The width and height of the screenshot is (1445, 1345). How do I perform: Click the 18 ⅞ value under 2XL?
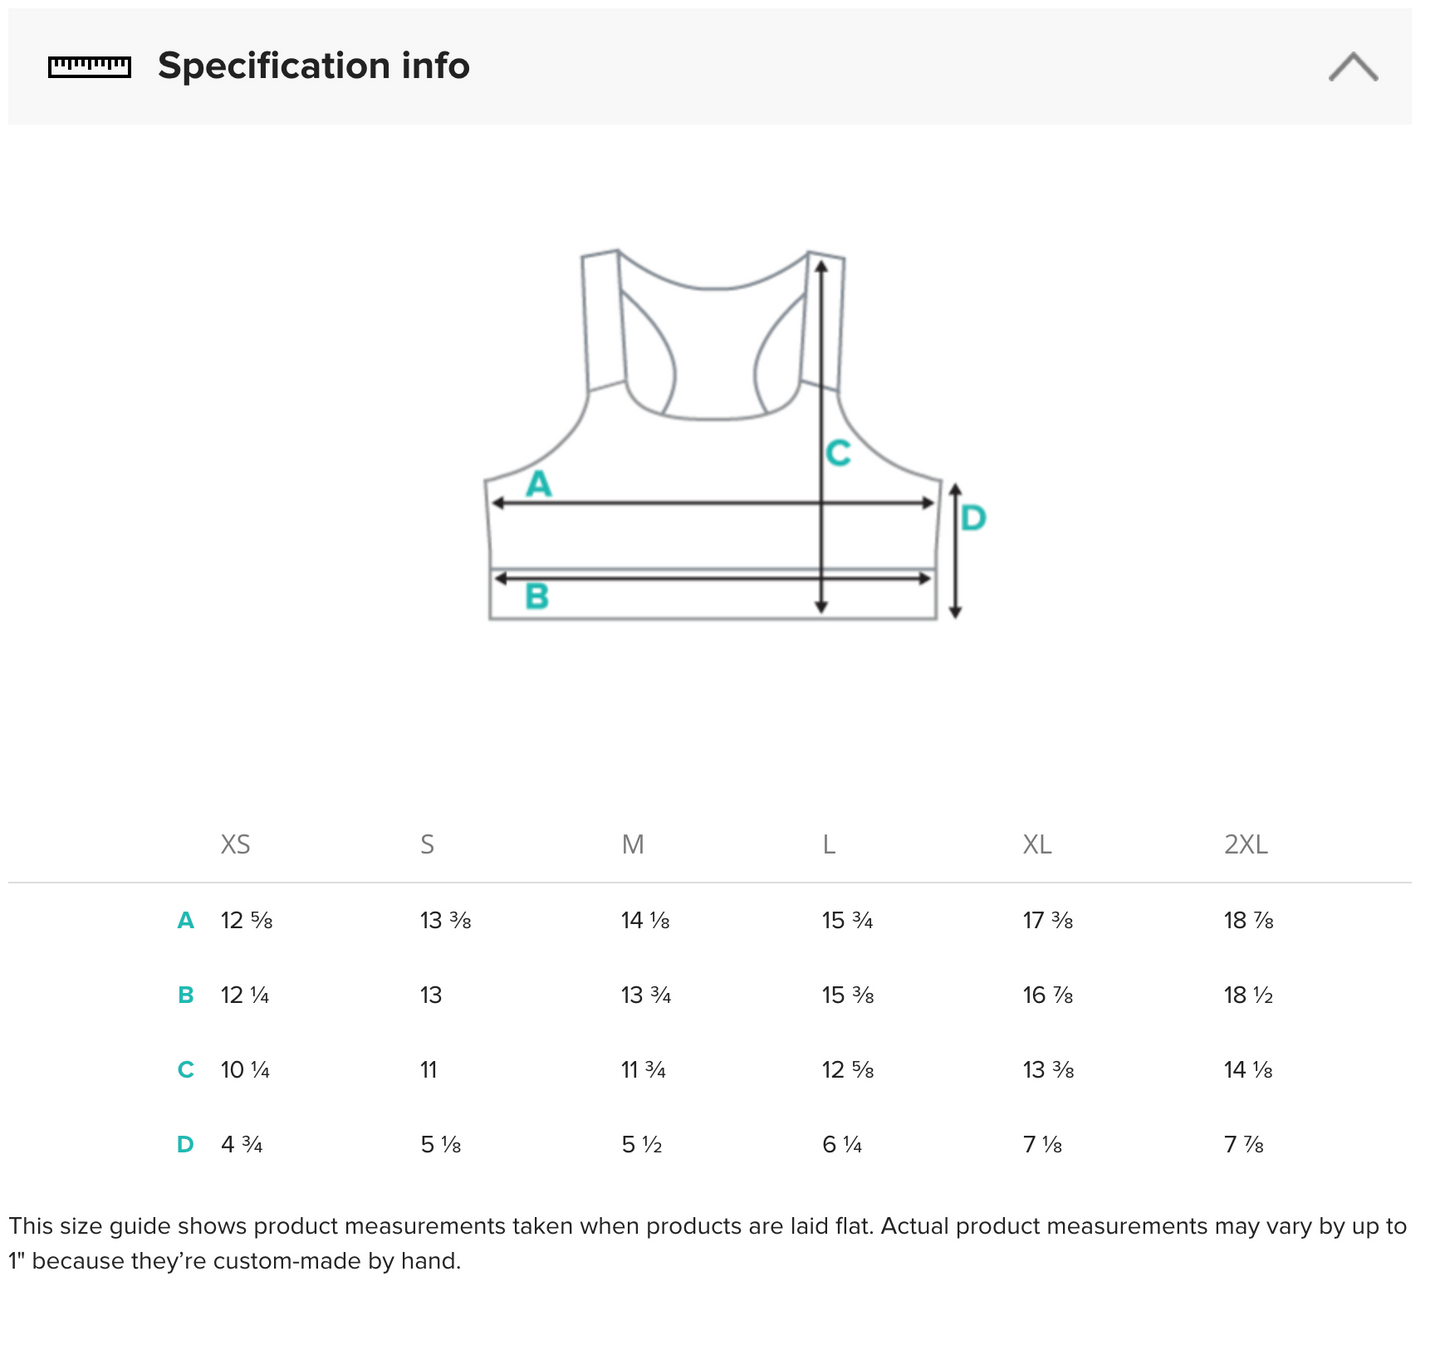[x=1248, y=920]
